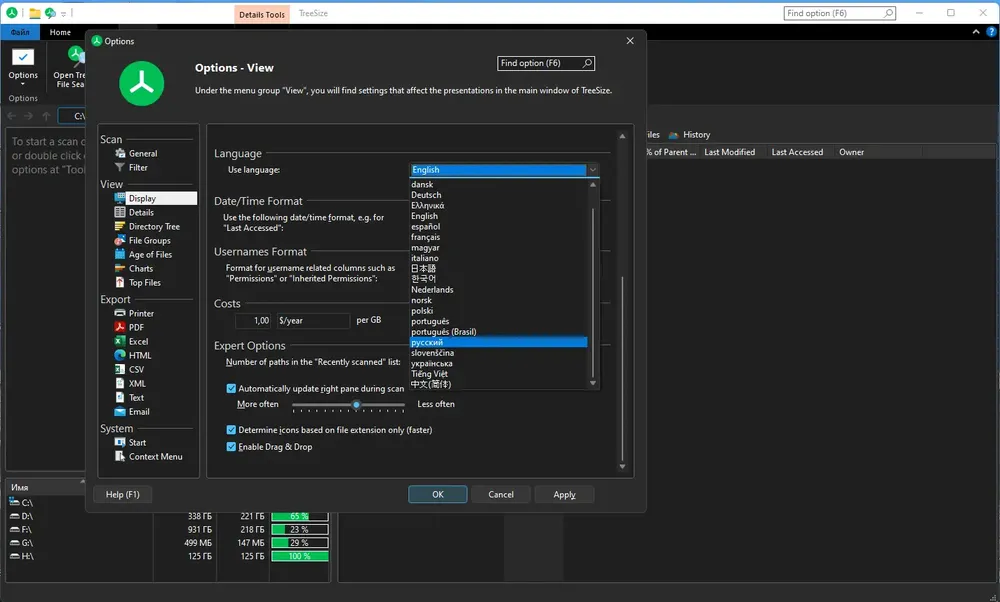Choose français from language list
1000x602 pixels.
425,237
